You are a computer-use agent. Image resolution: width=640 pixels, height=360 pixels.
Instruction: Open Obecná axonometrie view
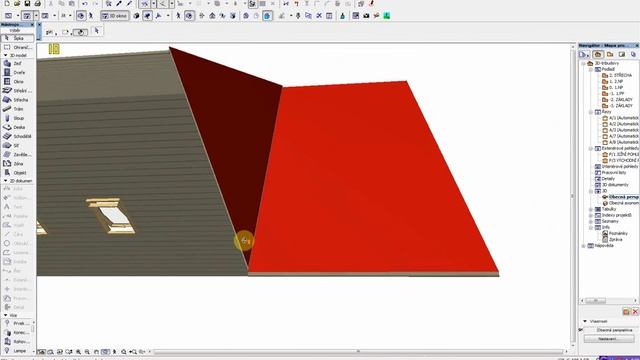click(x=620, y=203)
